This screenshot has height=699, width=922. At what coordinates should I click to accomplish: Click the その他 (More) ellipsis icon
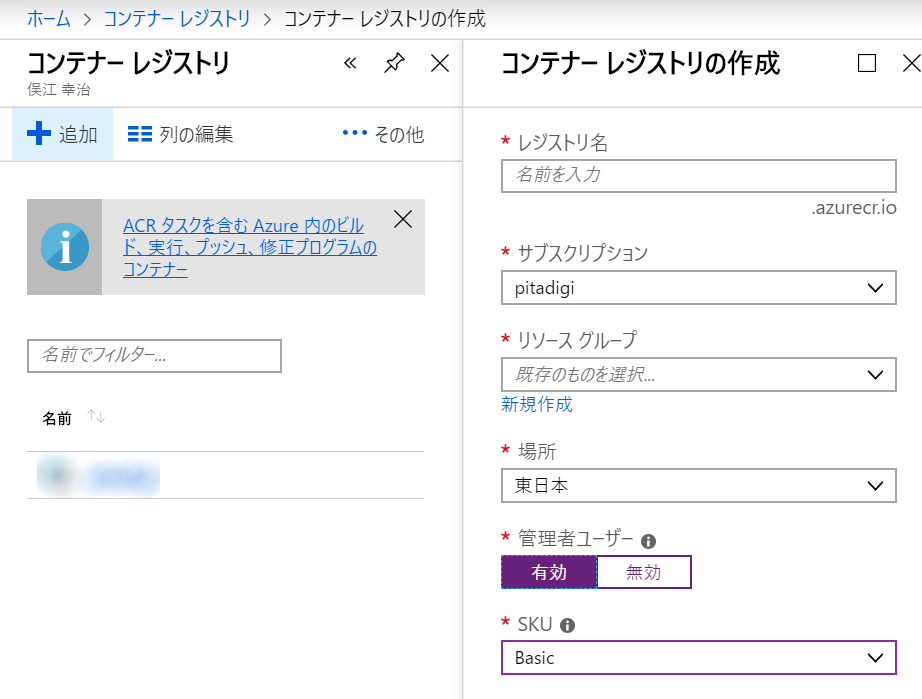pyautogui.click(x=352, y=133)
